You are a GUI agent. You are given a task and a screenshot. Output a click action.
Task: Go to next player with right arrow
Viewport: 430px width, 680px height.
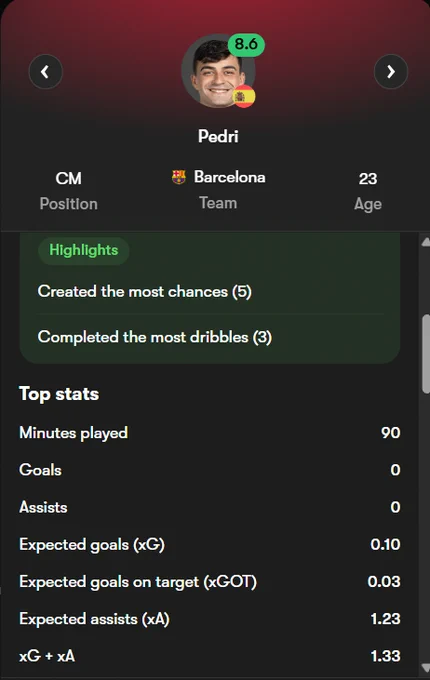391,72
